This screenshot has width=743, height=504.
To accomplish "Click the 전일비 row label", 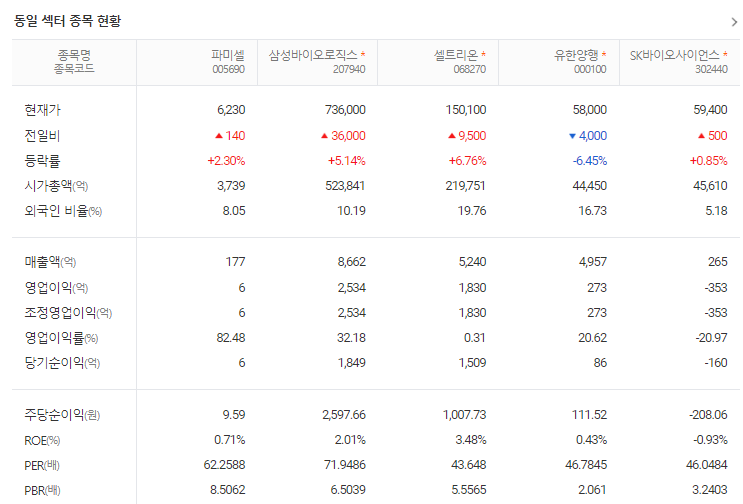I will coord(42,136).
